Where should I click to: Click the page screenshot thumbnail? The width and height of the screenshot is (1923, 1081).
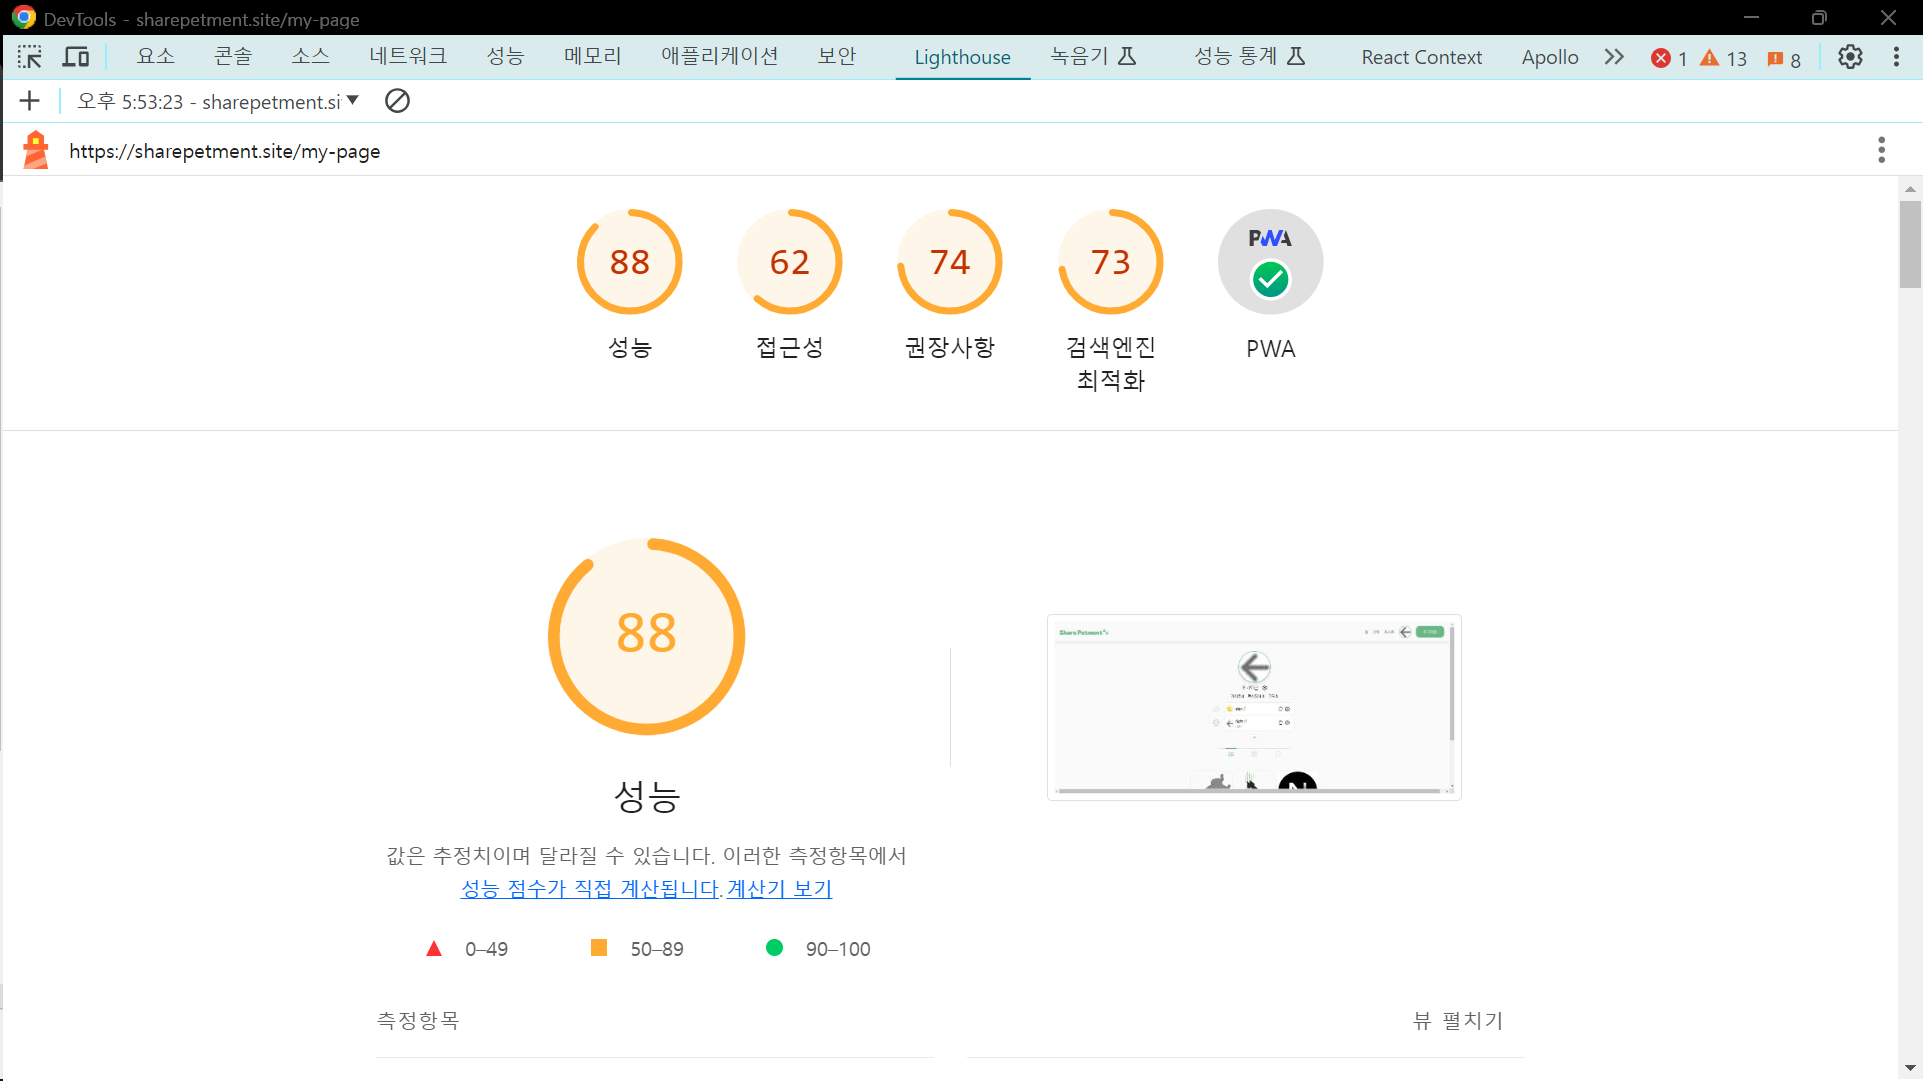1254,707
